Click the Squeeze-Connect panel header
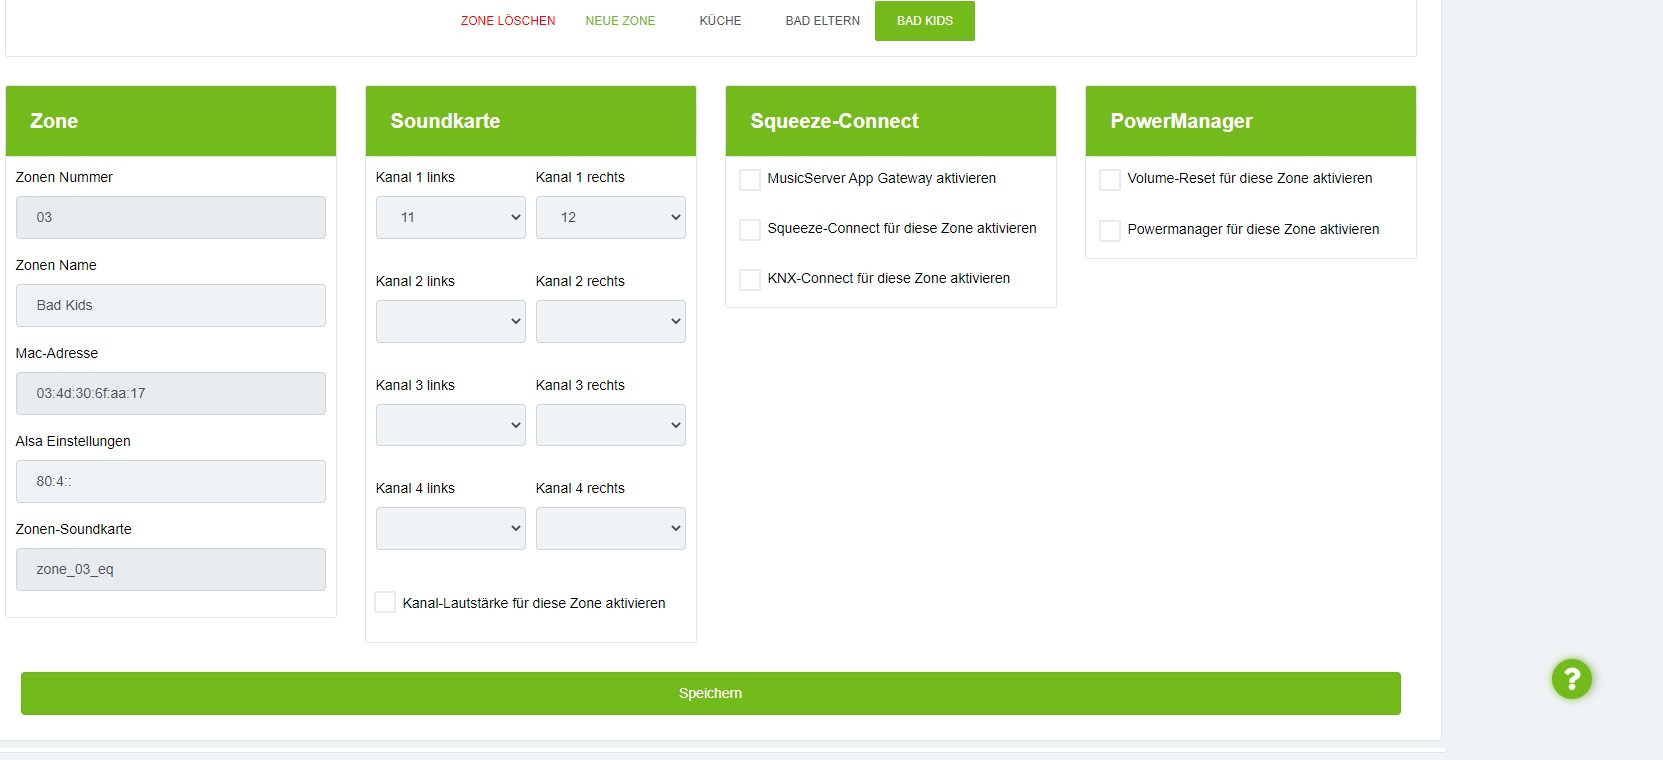The image size is (1663, 760). [x=891, y=121]
